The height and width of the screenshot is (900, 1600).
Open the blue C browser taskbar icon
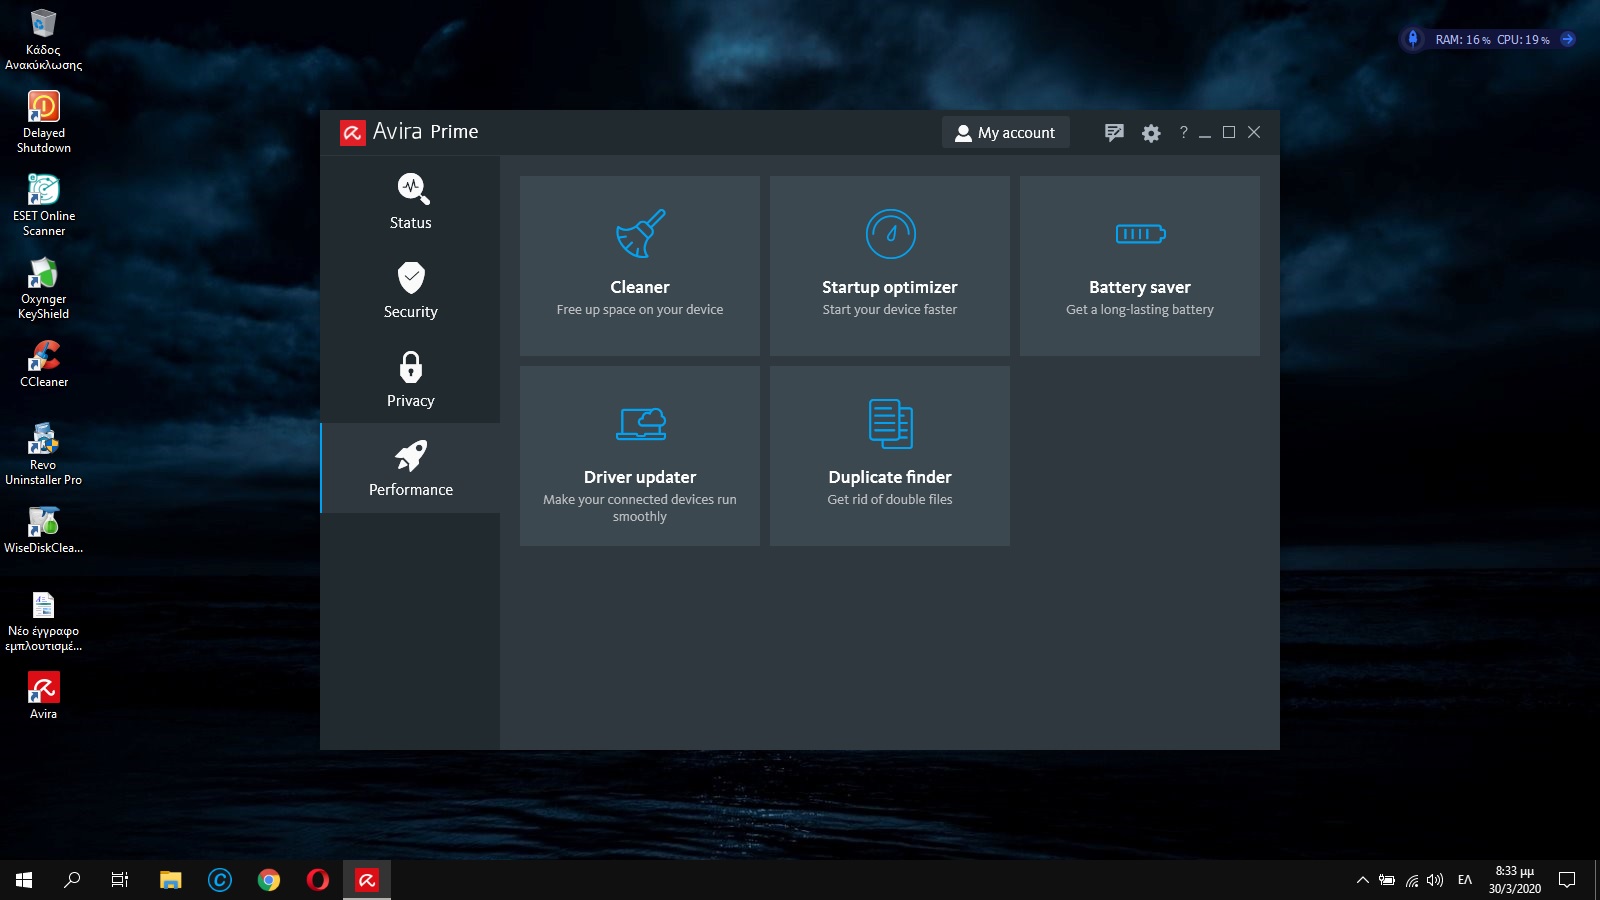(x=220, y=880)
